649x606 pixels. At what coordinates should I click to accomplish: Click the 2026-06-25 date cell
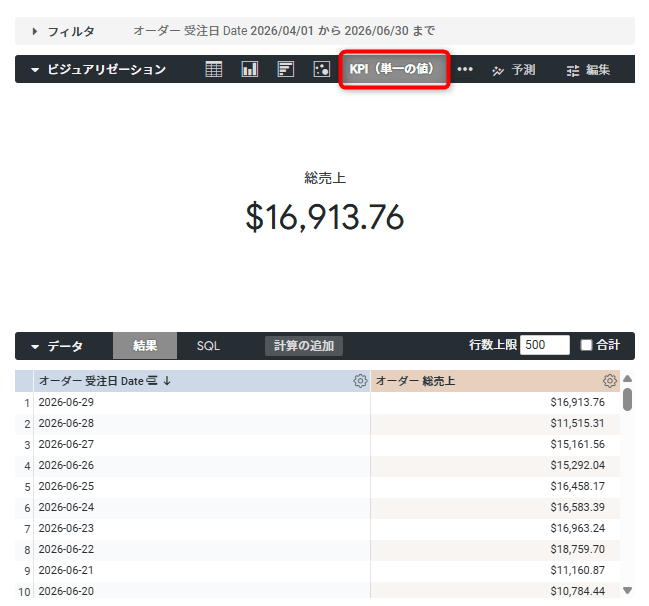202,486
